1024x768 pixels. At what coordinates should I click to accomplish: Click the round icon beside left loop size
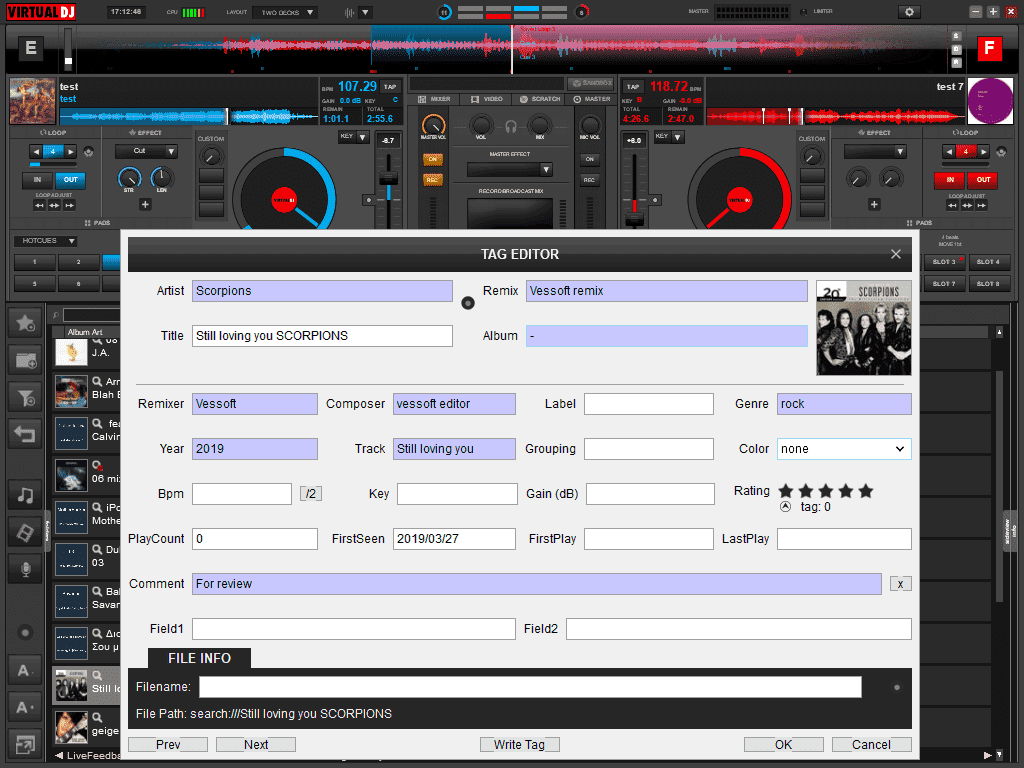click(88, 152)
